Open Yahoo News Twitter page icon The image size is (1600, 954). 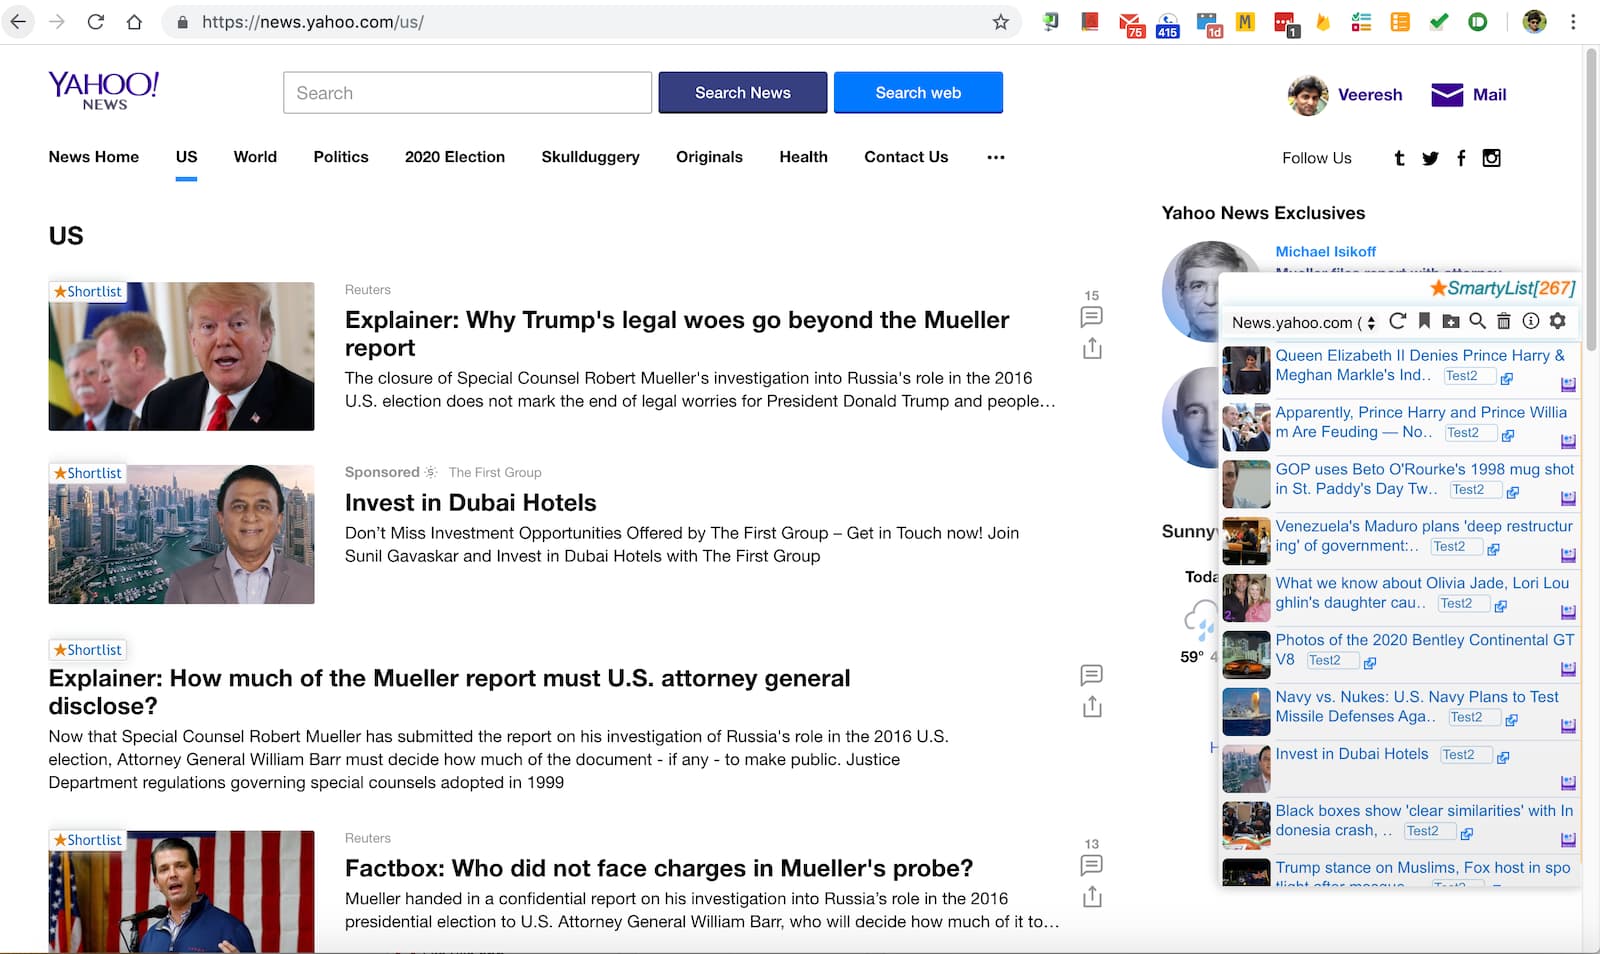(x=1430, y=158)
